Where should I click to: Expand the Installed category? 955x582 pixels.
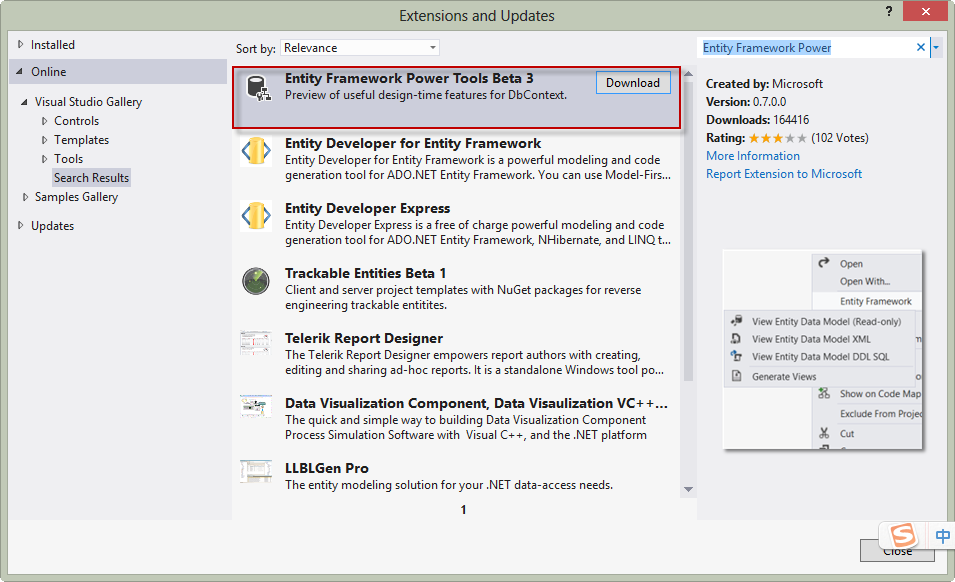click(21, 44)
